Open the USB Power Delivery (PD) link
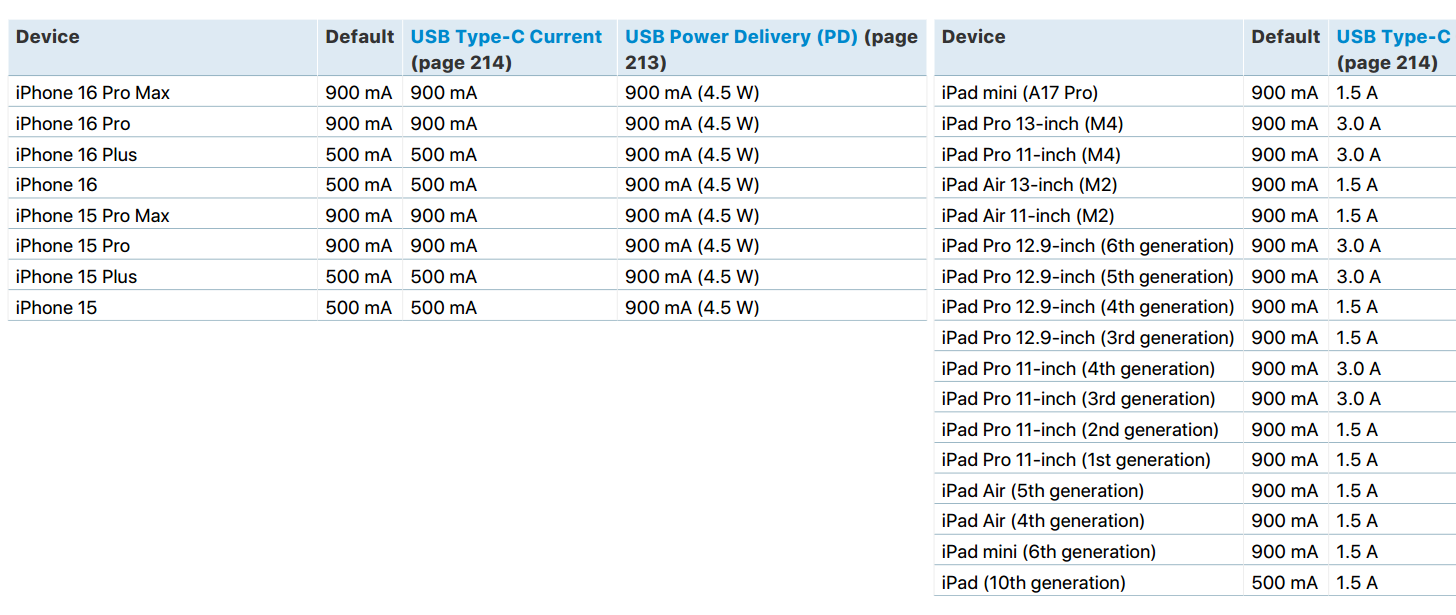Viewport: 1456px width, 615px height. tap(741, 37)
